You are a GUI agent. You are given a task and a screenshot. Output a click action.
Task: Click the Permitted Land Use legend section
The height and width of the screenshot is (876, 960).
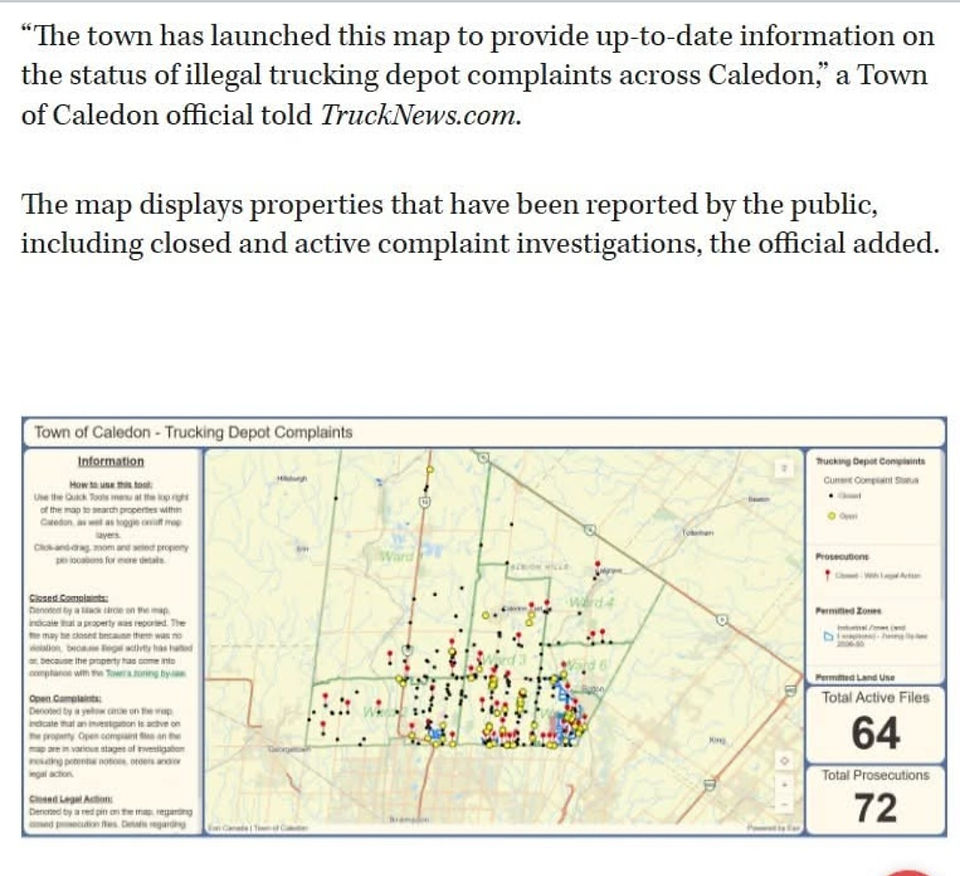855,677
